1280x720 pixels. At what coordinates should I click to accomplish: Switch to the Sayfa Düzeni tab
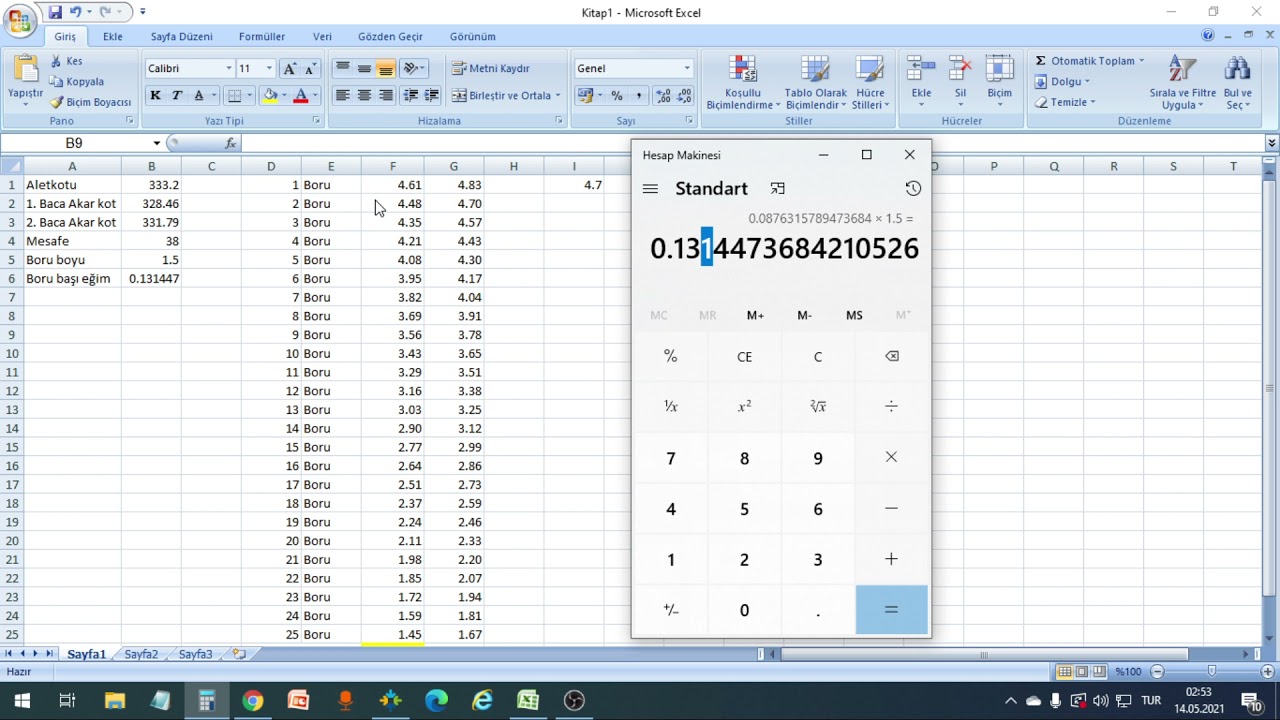click(182, 36)
